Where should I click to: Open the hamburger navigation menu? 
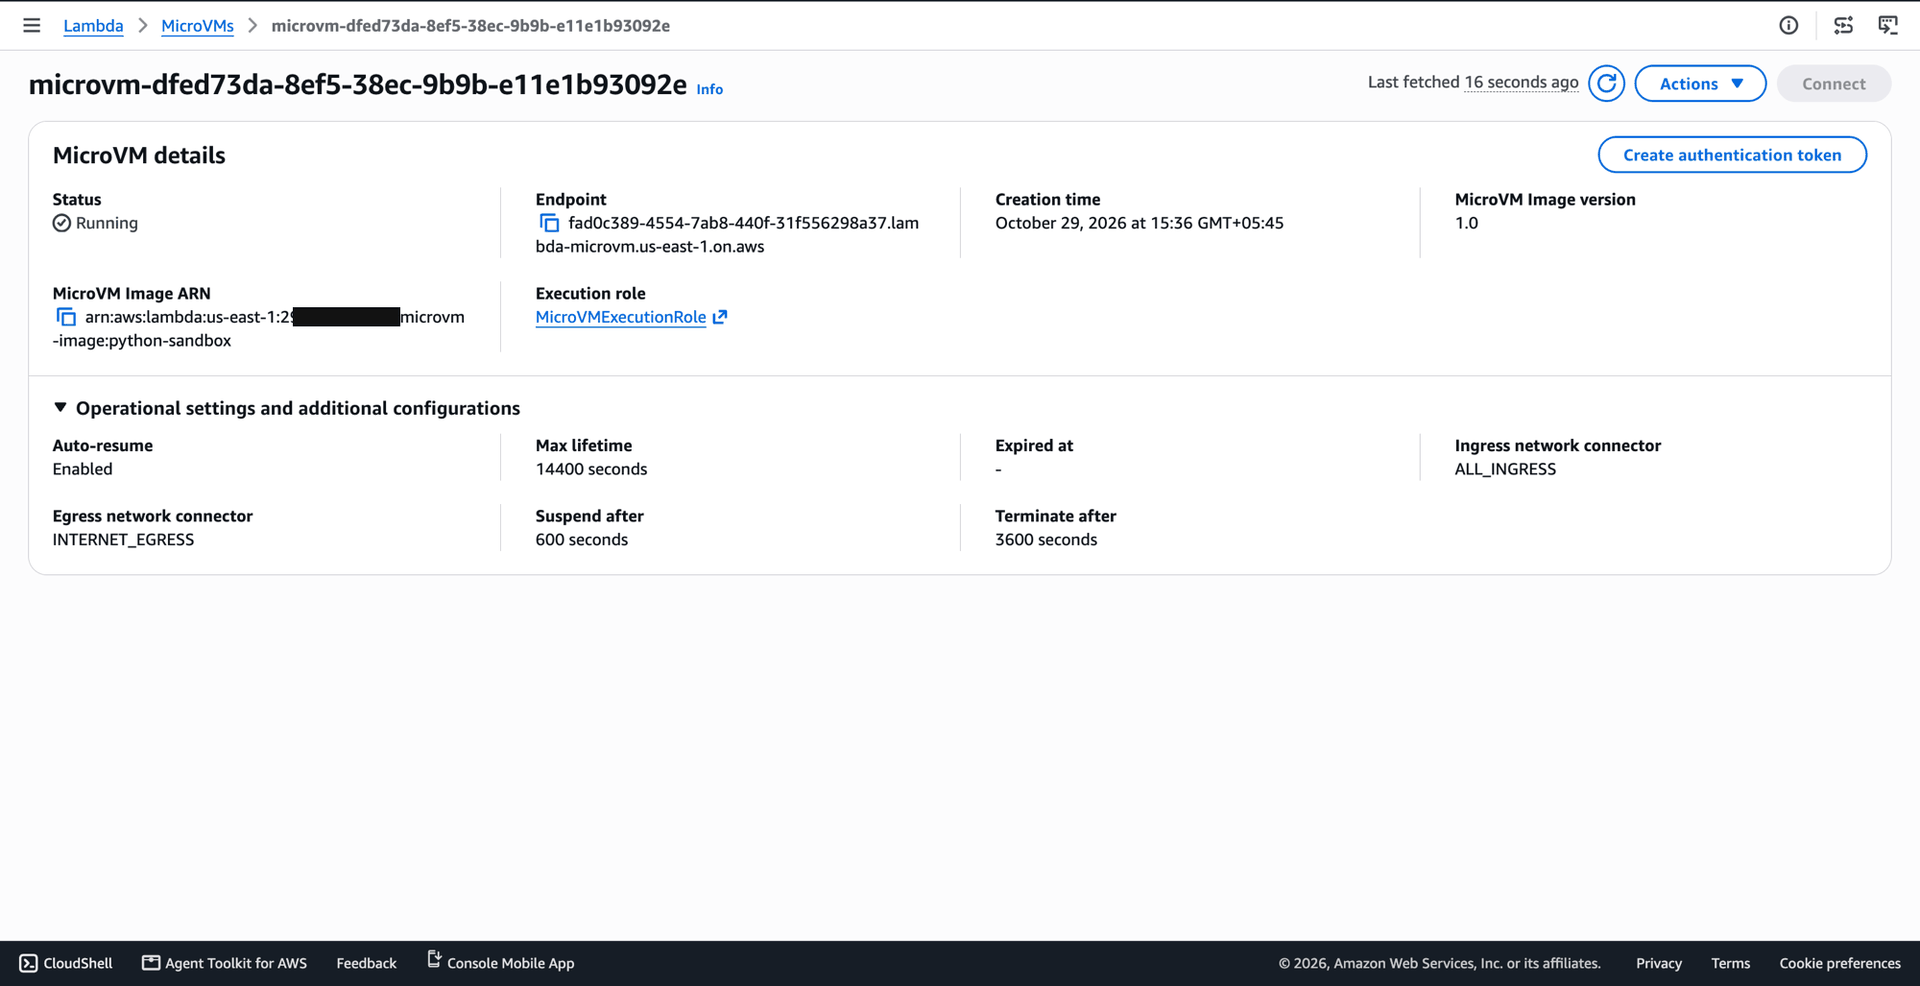(32, 25)
